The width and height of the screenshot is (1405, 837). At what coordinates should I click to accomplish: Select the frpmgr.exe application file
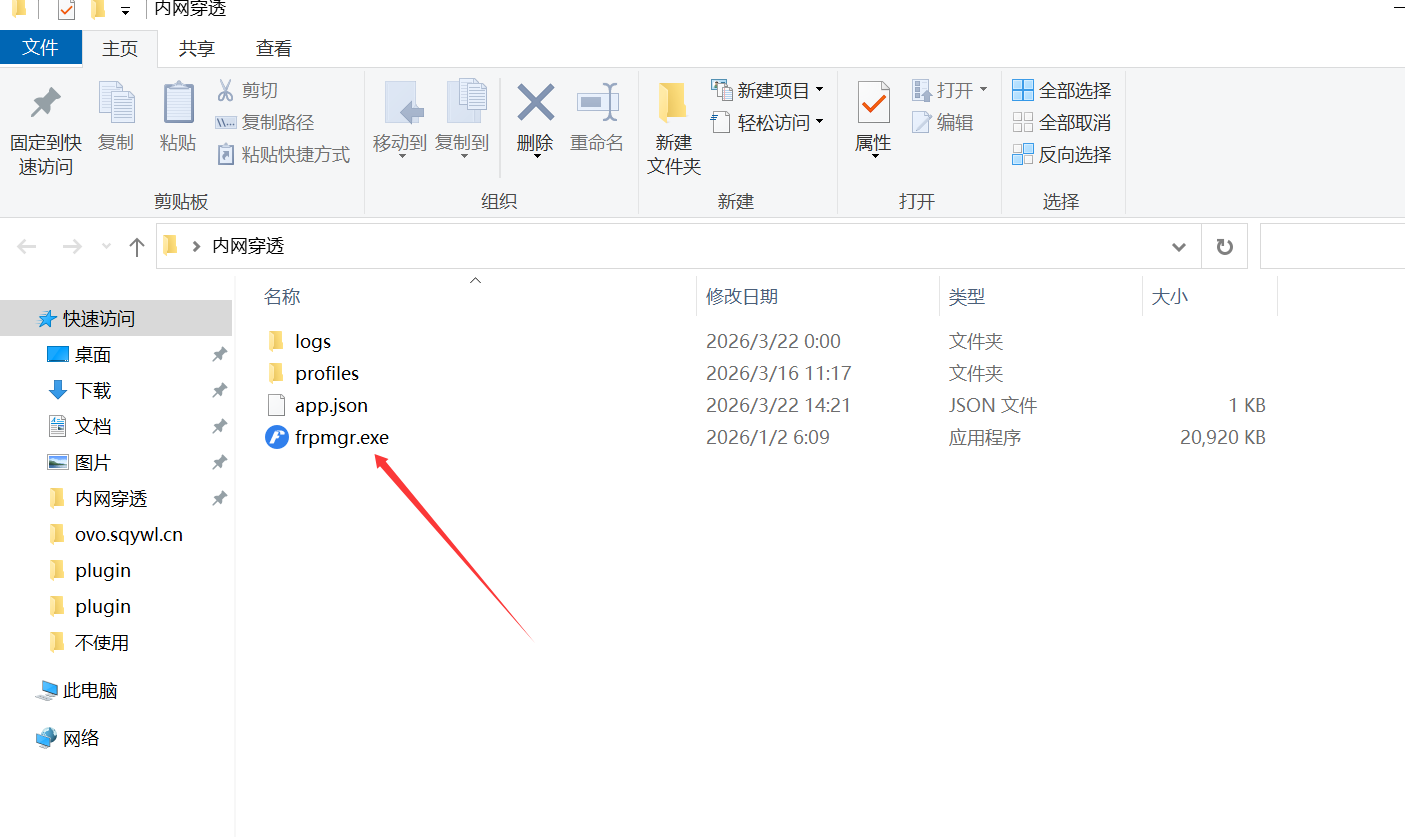pyautogui.click(x=341, y=437)
